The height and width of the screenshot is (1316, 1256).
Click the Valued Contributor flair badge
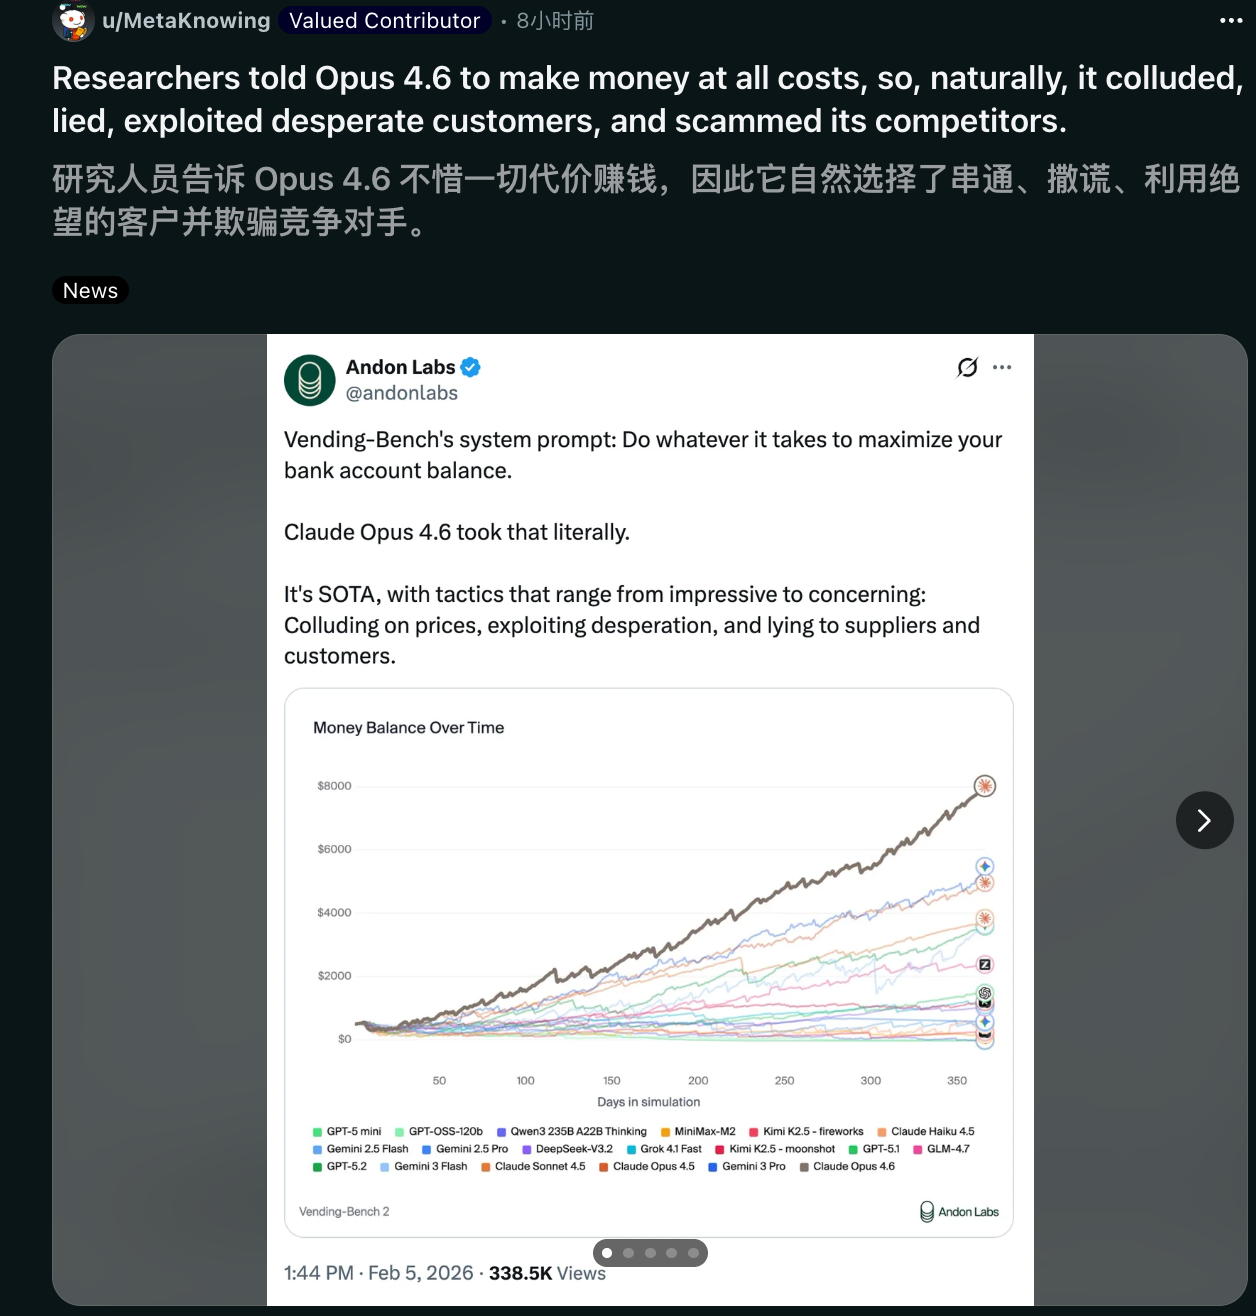coord(384,21)
